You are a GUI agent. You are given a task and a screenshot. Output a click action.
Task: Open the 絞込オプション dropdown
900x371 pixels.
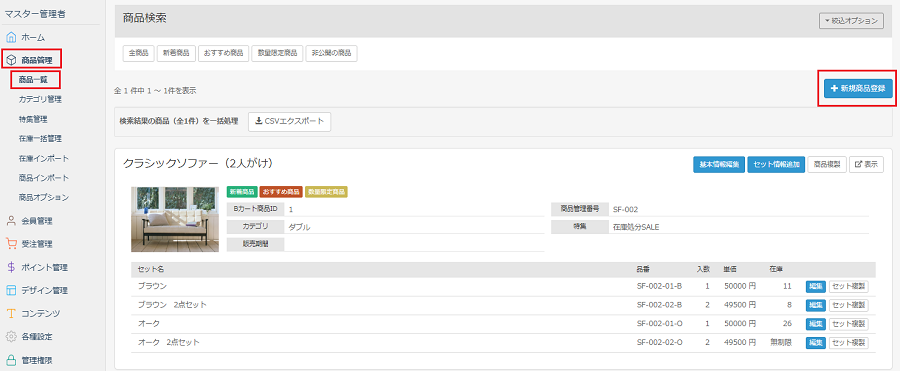tap(851, 21)
